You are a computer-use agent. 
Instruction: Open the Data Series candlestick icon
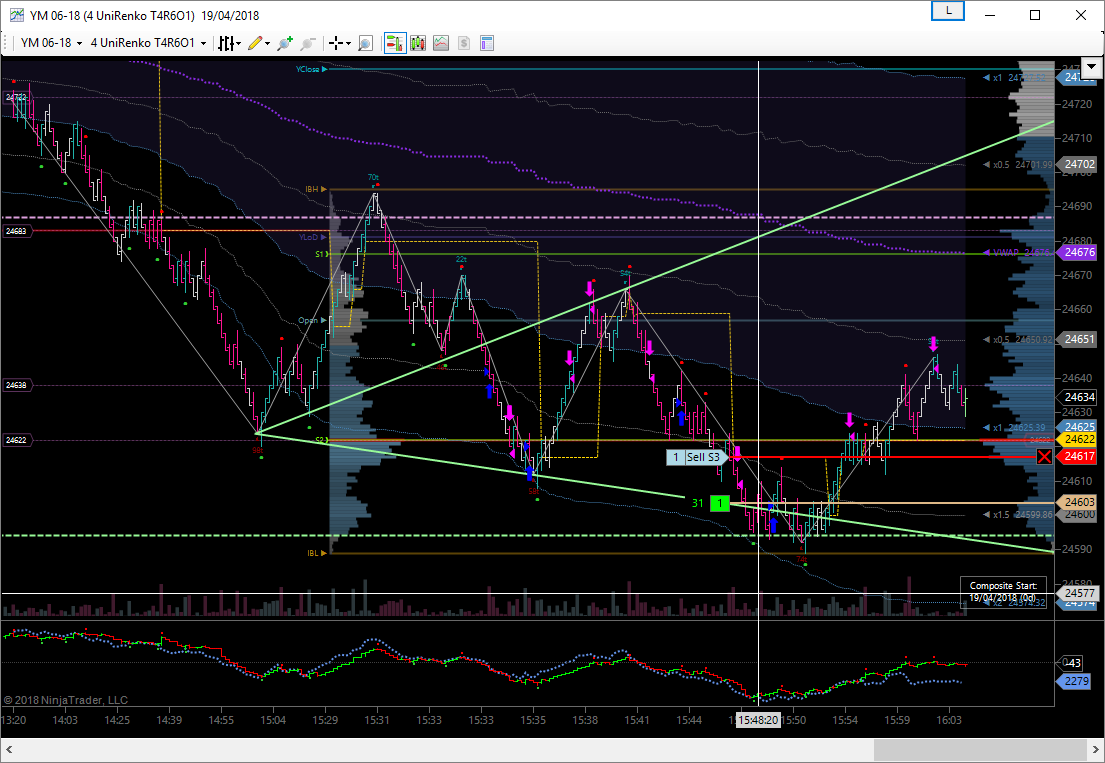click(418, 44)
